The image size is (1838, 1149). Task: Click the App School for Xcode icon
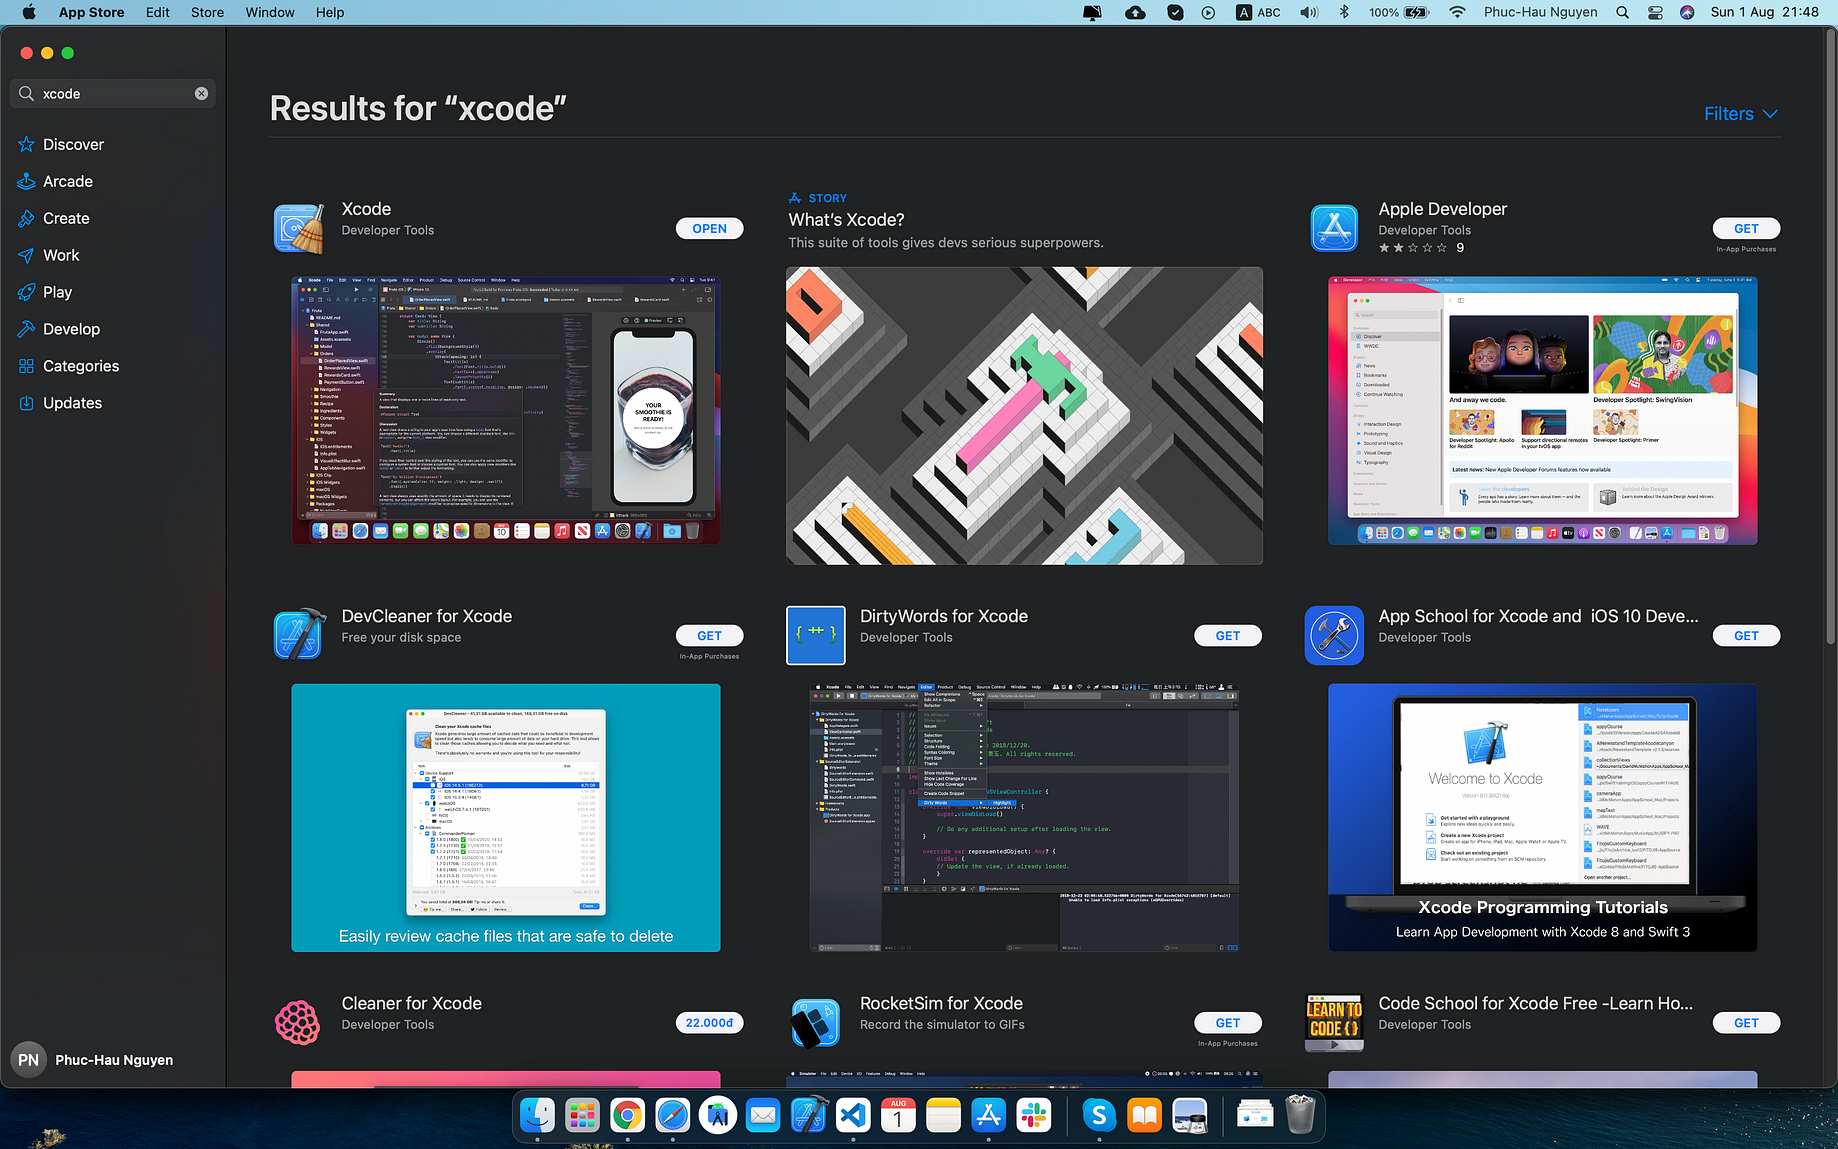(1334, 635)
